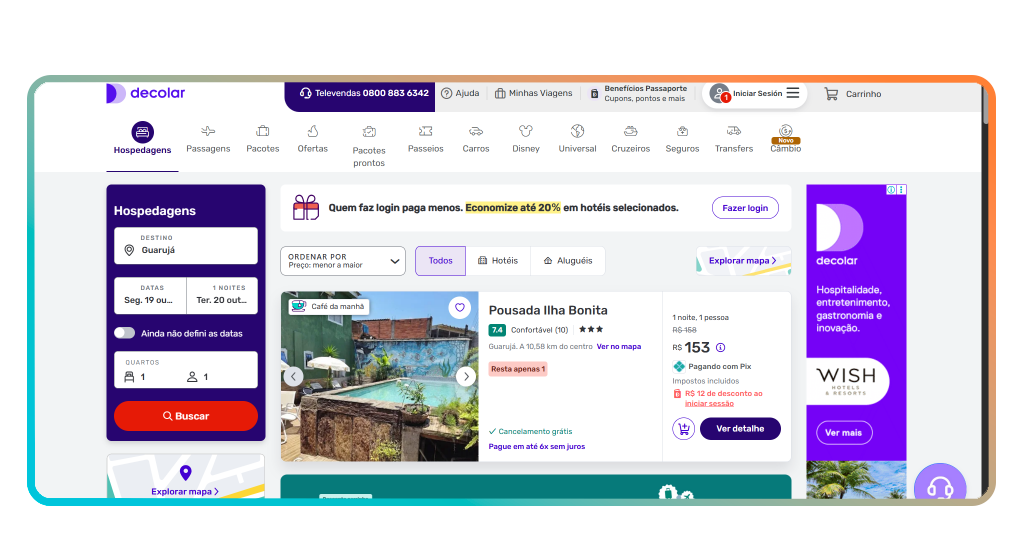The width and height of the screenshot is (1024, 536).
Task: Favorite Pousada Ilha Bonita with heart
Action: [x=460, y=307]
